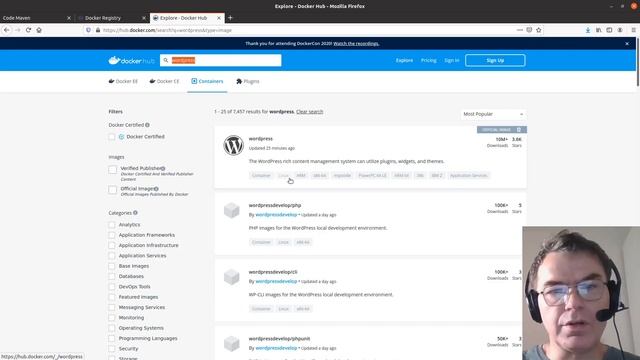The width and height of the screenshot is (640, 360).
Task: Click the Clear search link
Action: click(x=309, y=111)
